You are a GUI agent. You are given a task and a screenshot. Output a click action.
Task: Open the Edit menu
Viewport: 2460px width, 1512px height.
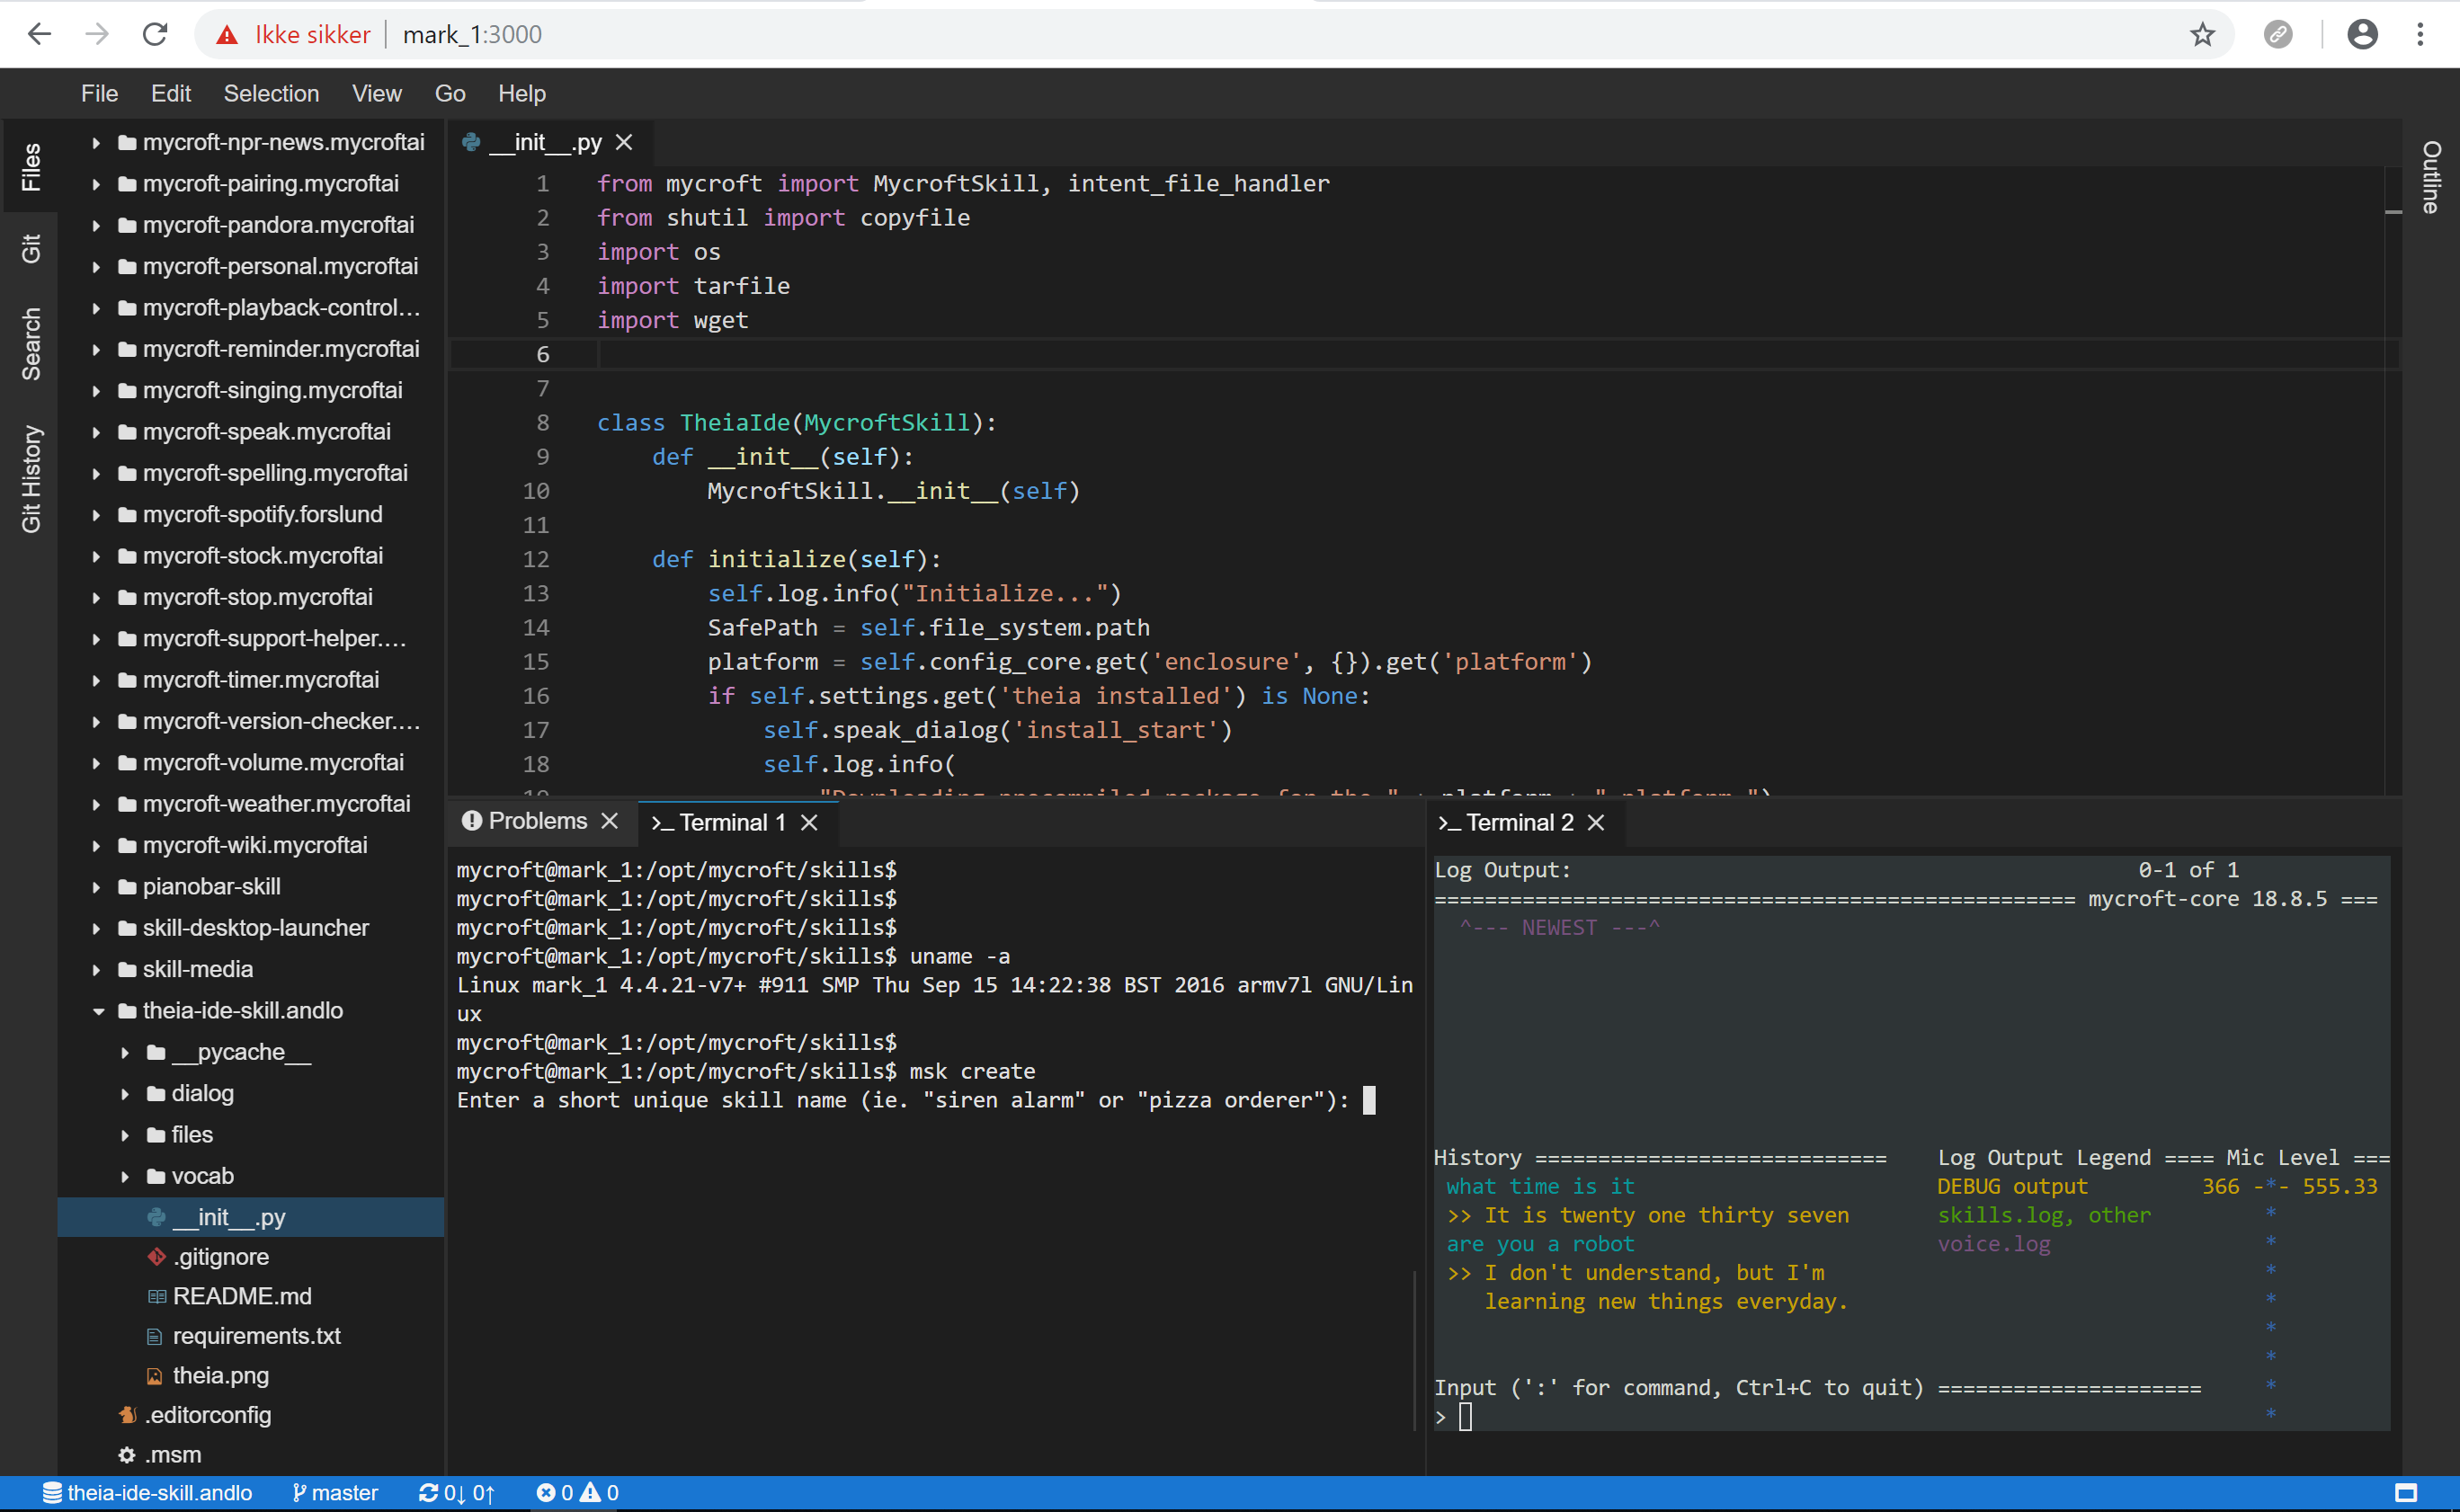coord(171,93)
